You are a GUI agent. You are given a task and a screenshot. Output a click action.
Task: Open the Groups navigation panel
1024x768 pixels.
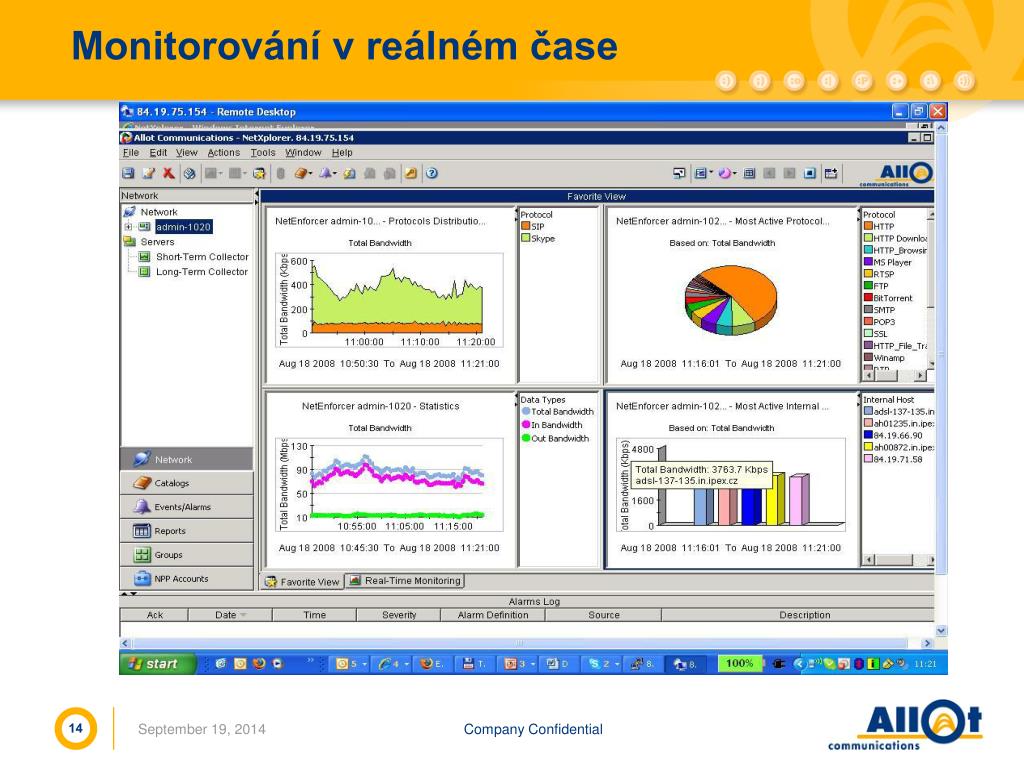coord(186,554)
